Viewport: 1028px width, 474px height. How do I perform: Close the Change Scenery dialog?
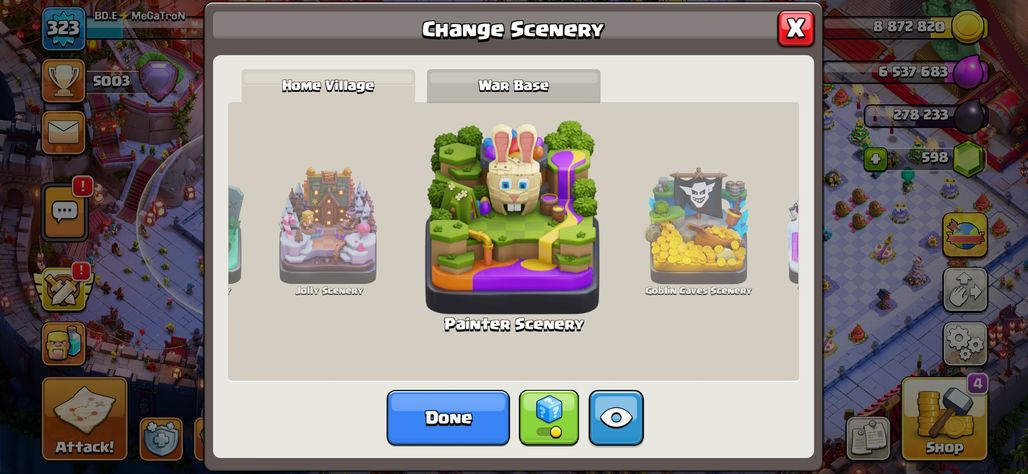click(796, 28)
